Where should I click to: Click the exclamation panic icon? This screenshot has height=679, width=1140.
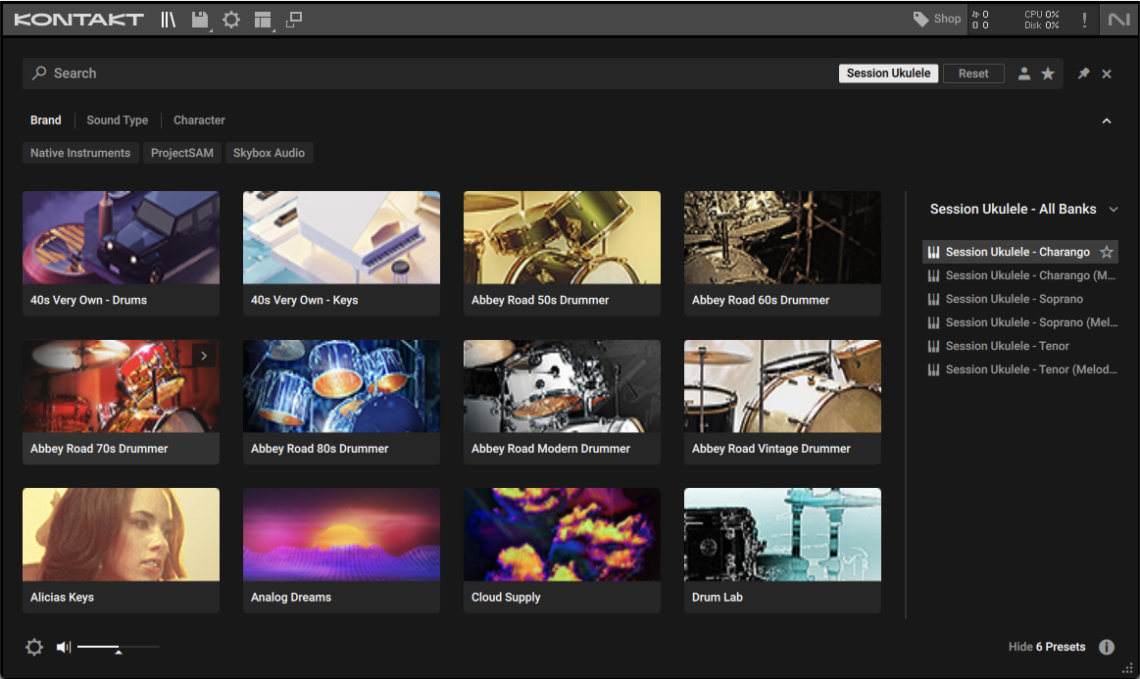(x=1084, y=20)
